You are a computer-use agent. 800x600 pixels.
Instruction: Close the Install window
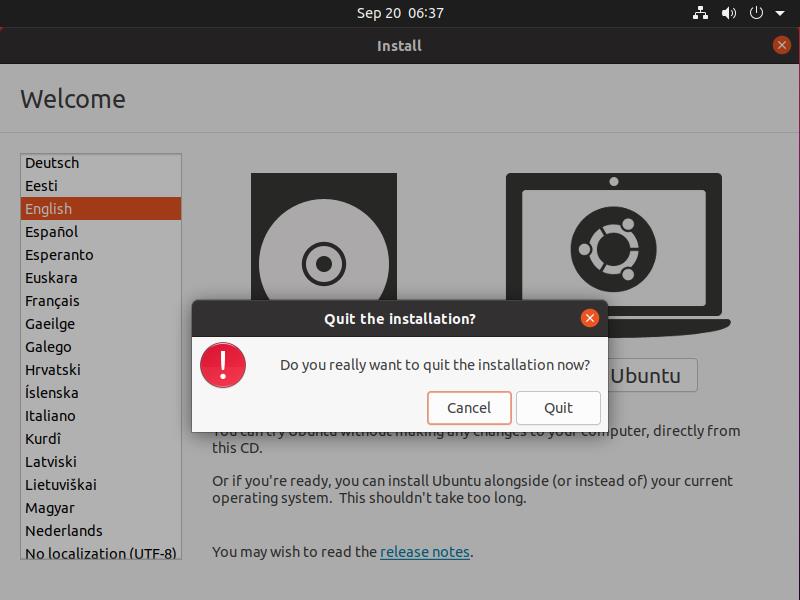coord(782,45)
